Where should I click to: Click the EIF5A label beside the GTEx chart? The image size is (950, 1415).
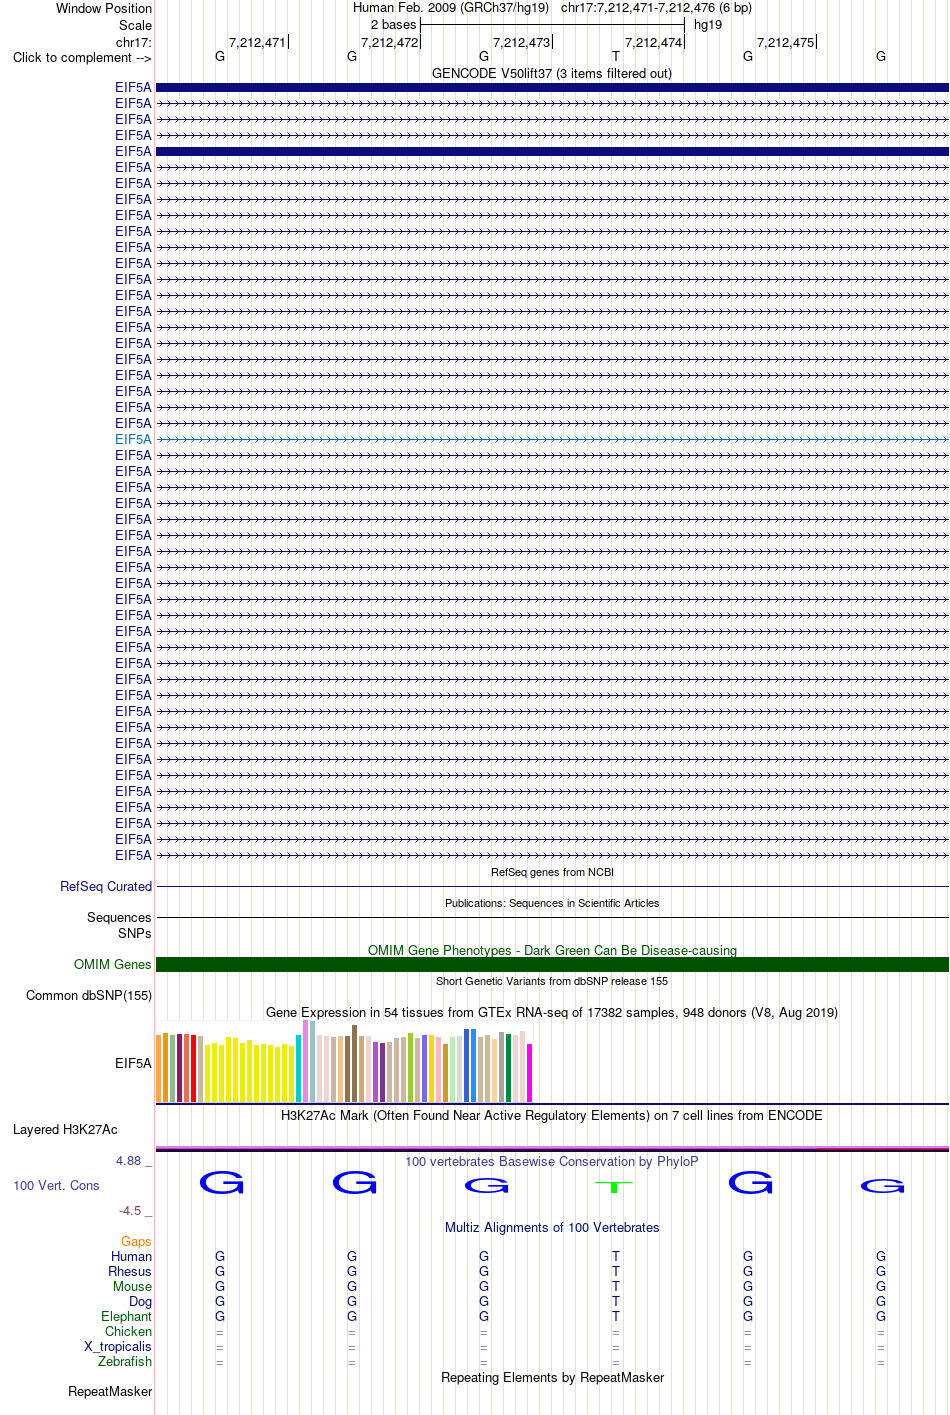pyautogui.click(x=133, y=1063)
